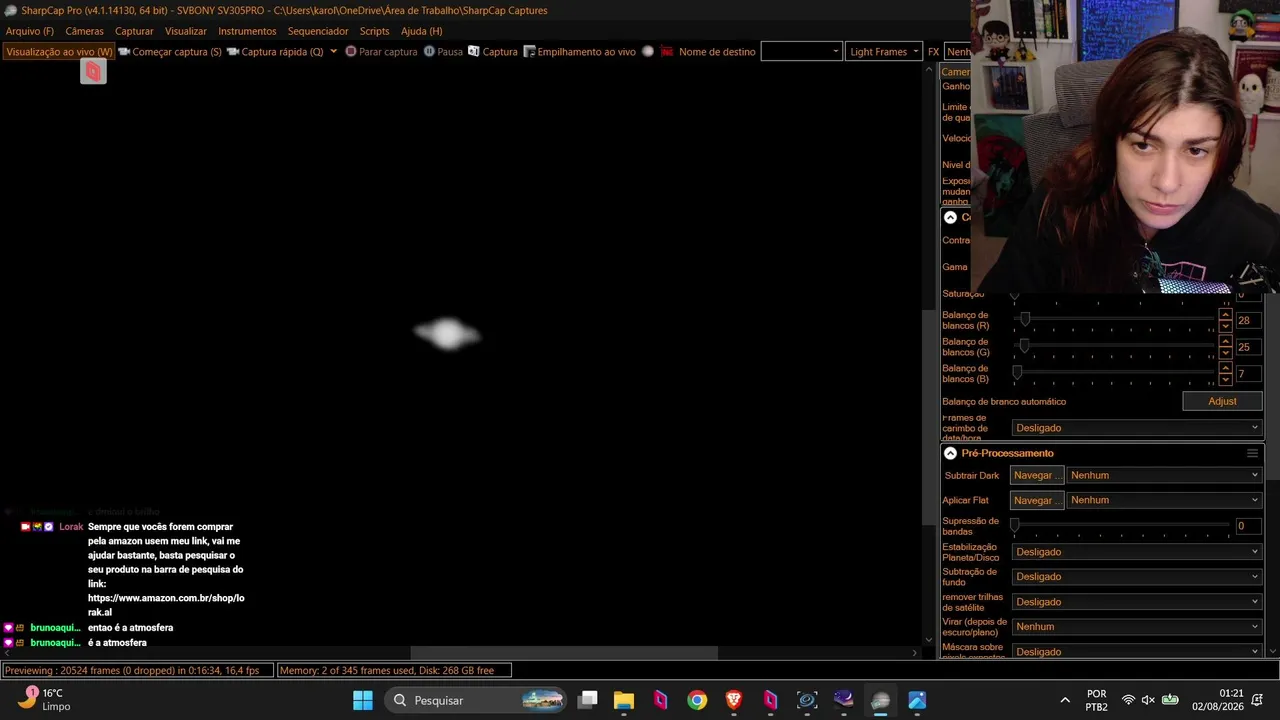Open Pré-Processamento panel hamburger menu
This screenshot has height=720, width=1280.
tap(1252, 453)
